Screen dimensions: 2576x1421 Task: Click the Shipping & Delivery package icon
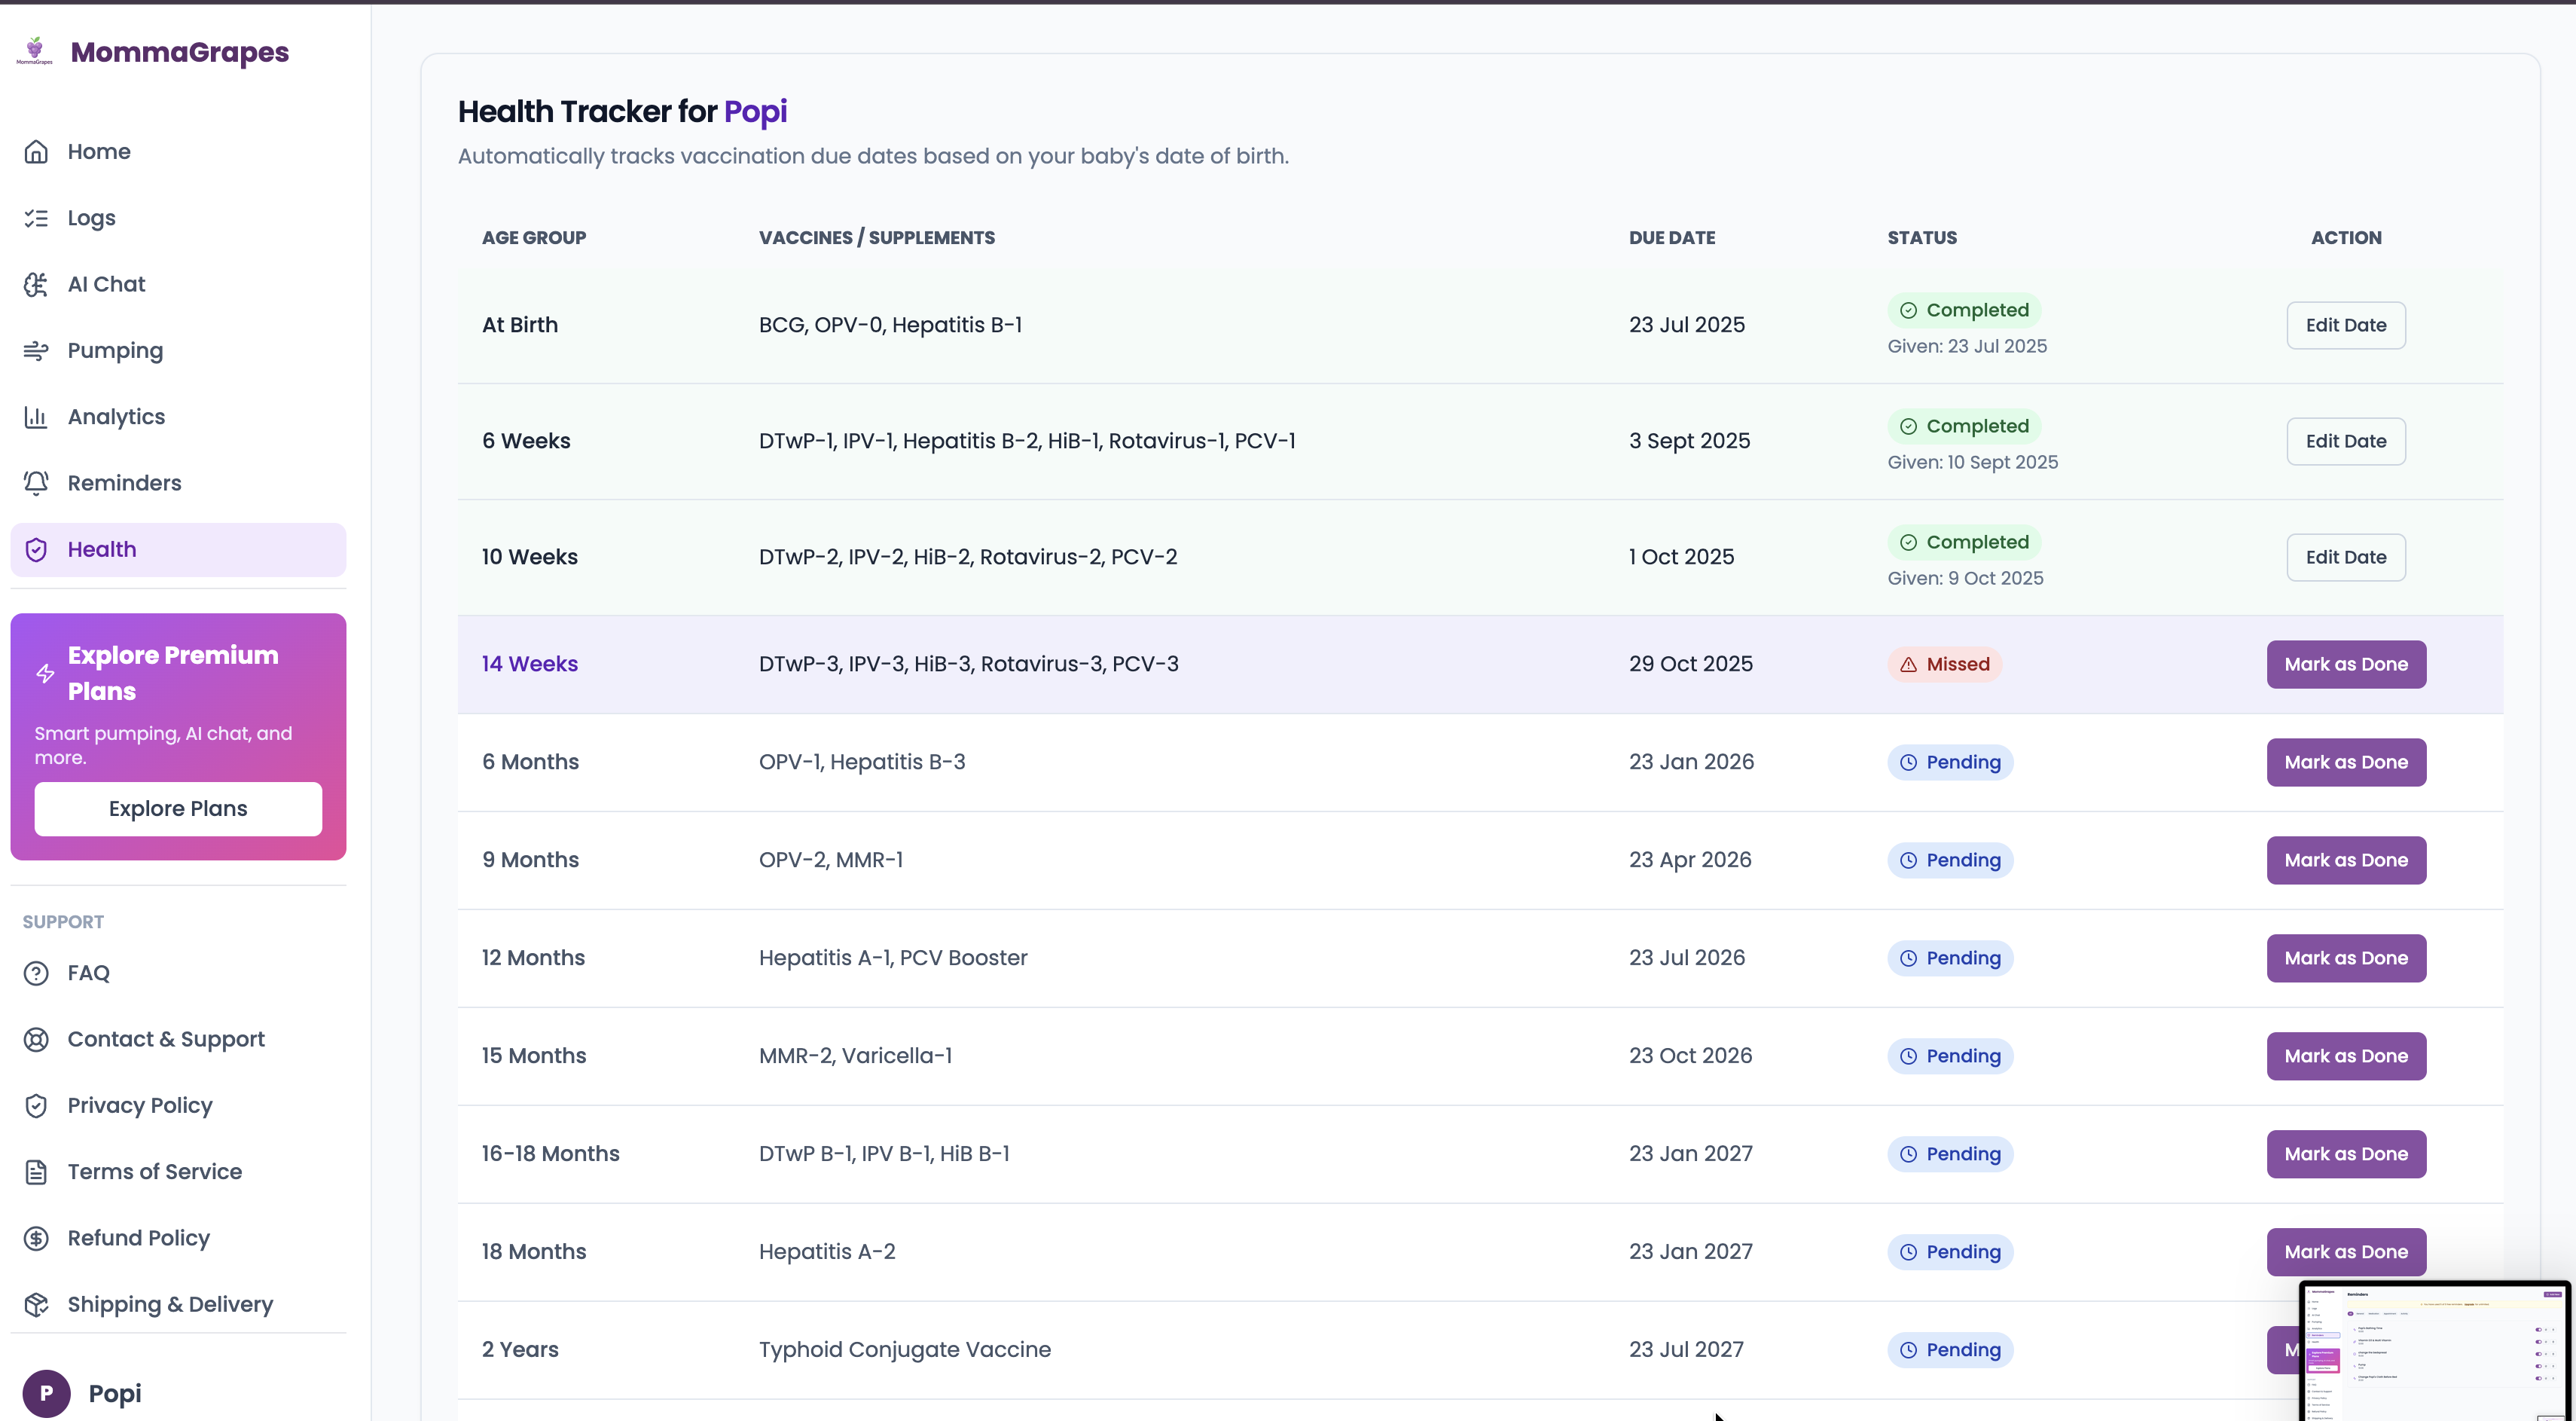coord(36,1304)
